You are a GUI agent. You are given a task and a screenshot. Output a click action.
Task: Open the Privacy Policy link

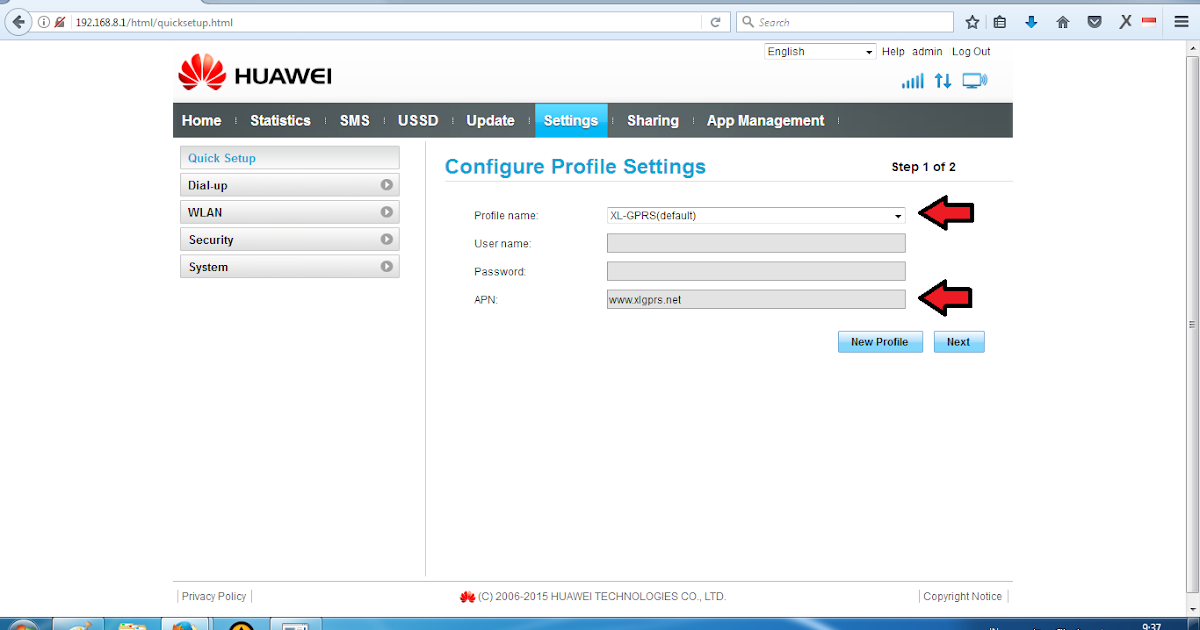[x=214, y=596]
